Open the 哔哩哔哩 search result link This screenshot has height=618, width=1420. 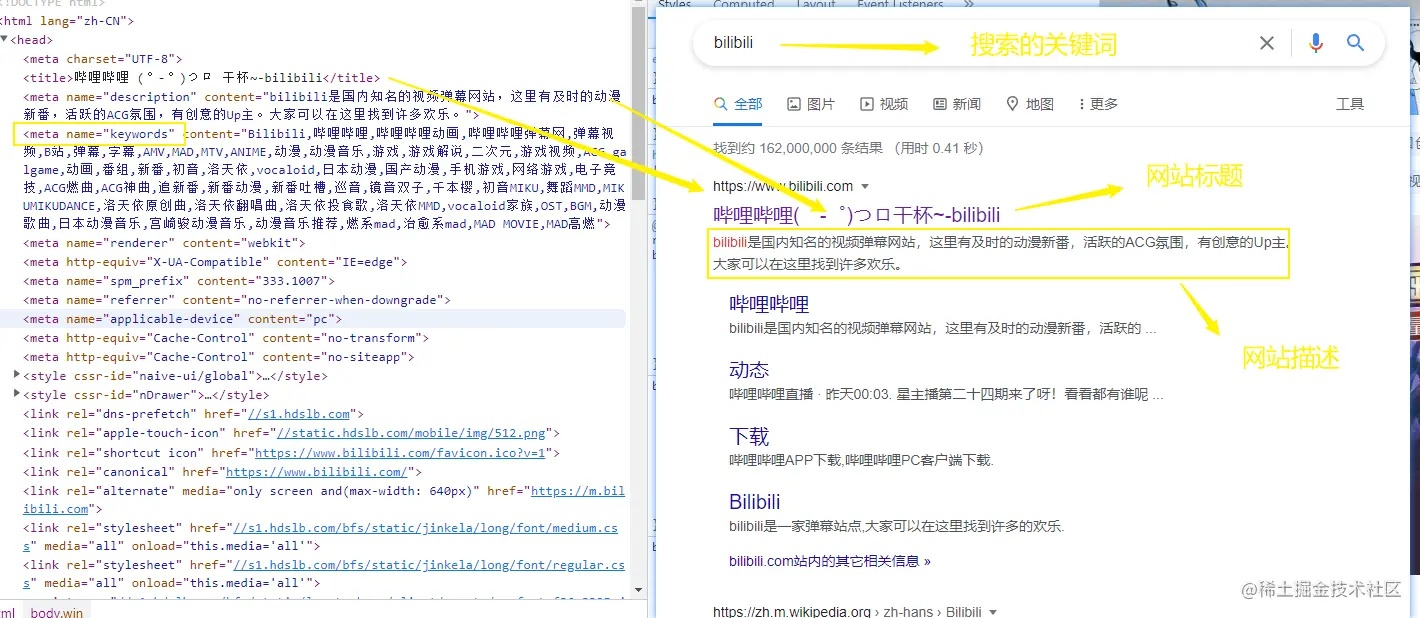tap(767, 303)
